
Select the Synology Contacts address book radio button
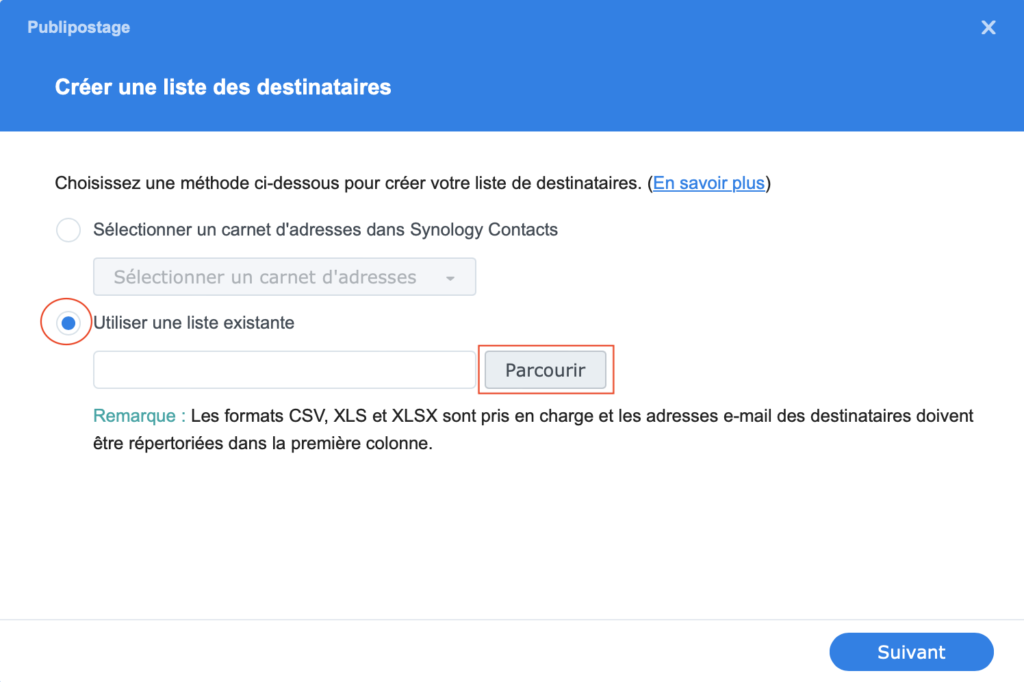68,230
